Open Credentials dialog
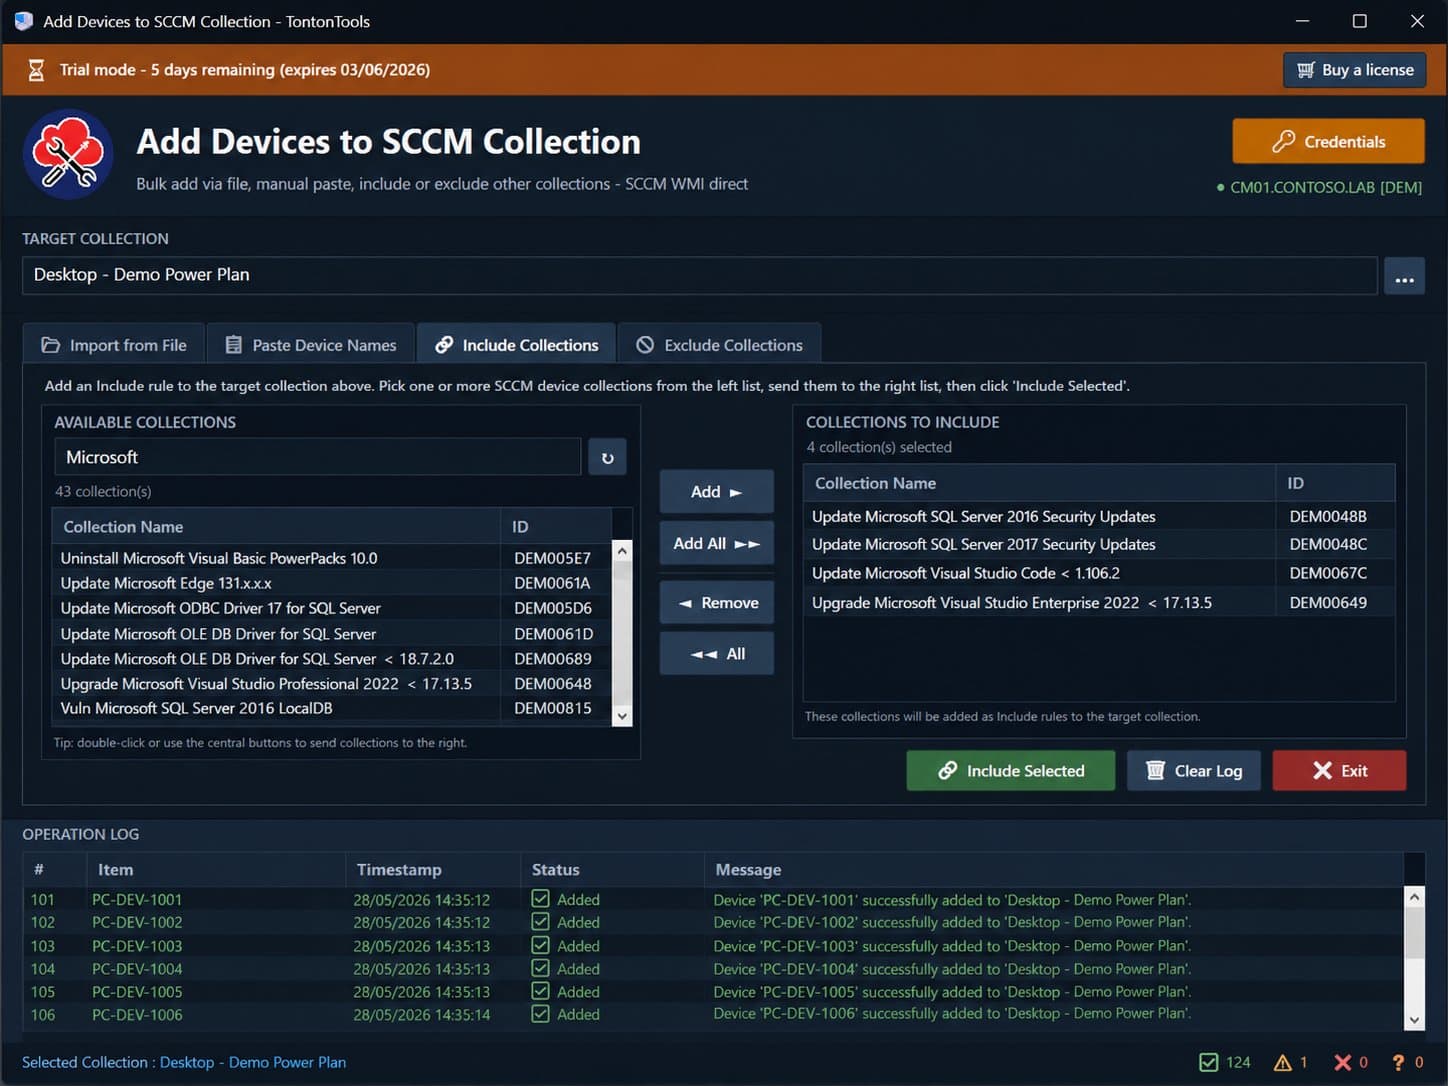The width and height of the screenshot is (1448, 1086). coord(1328,141)
